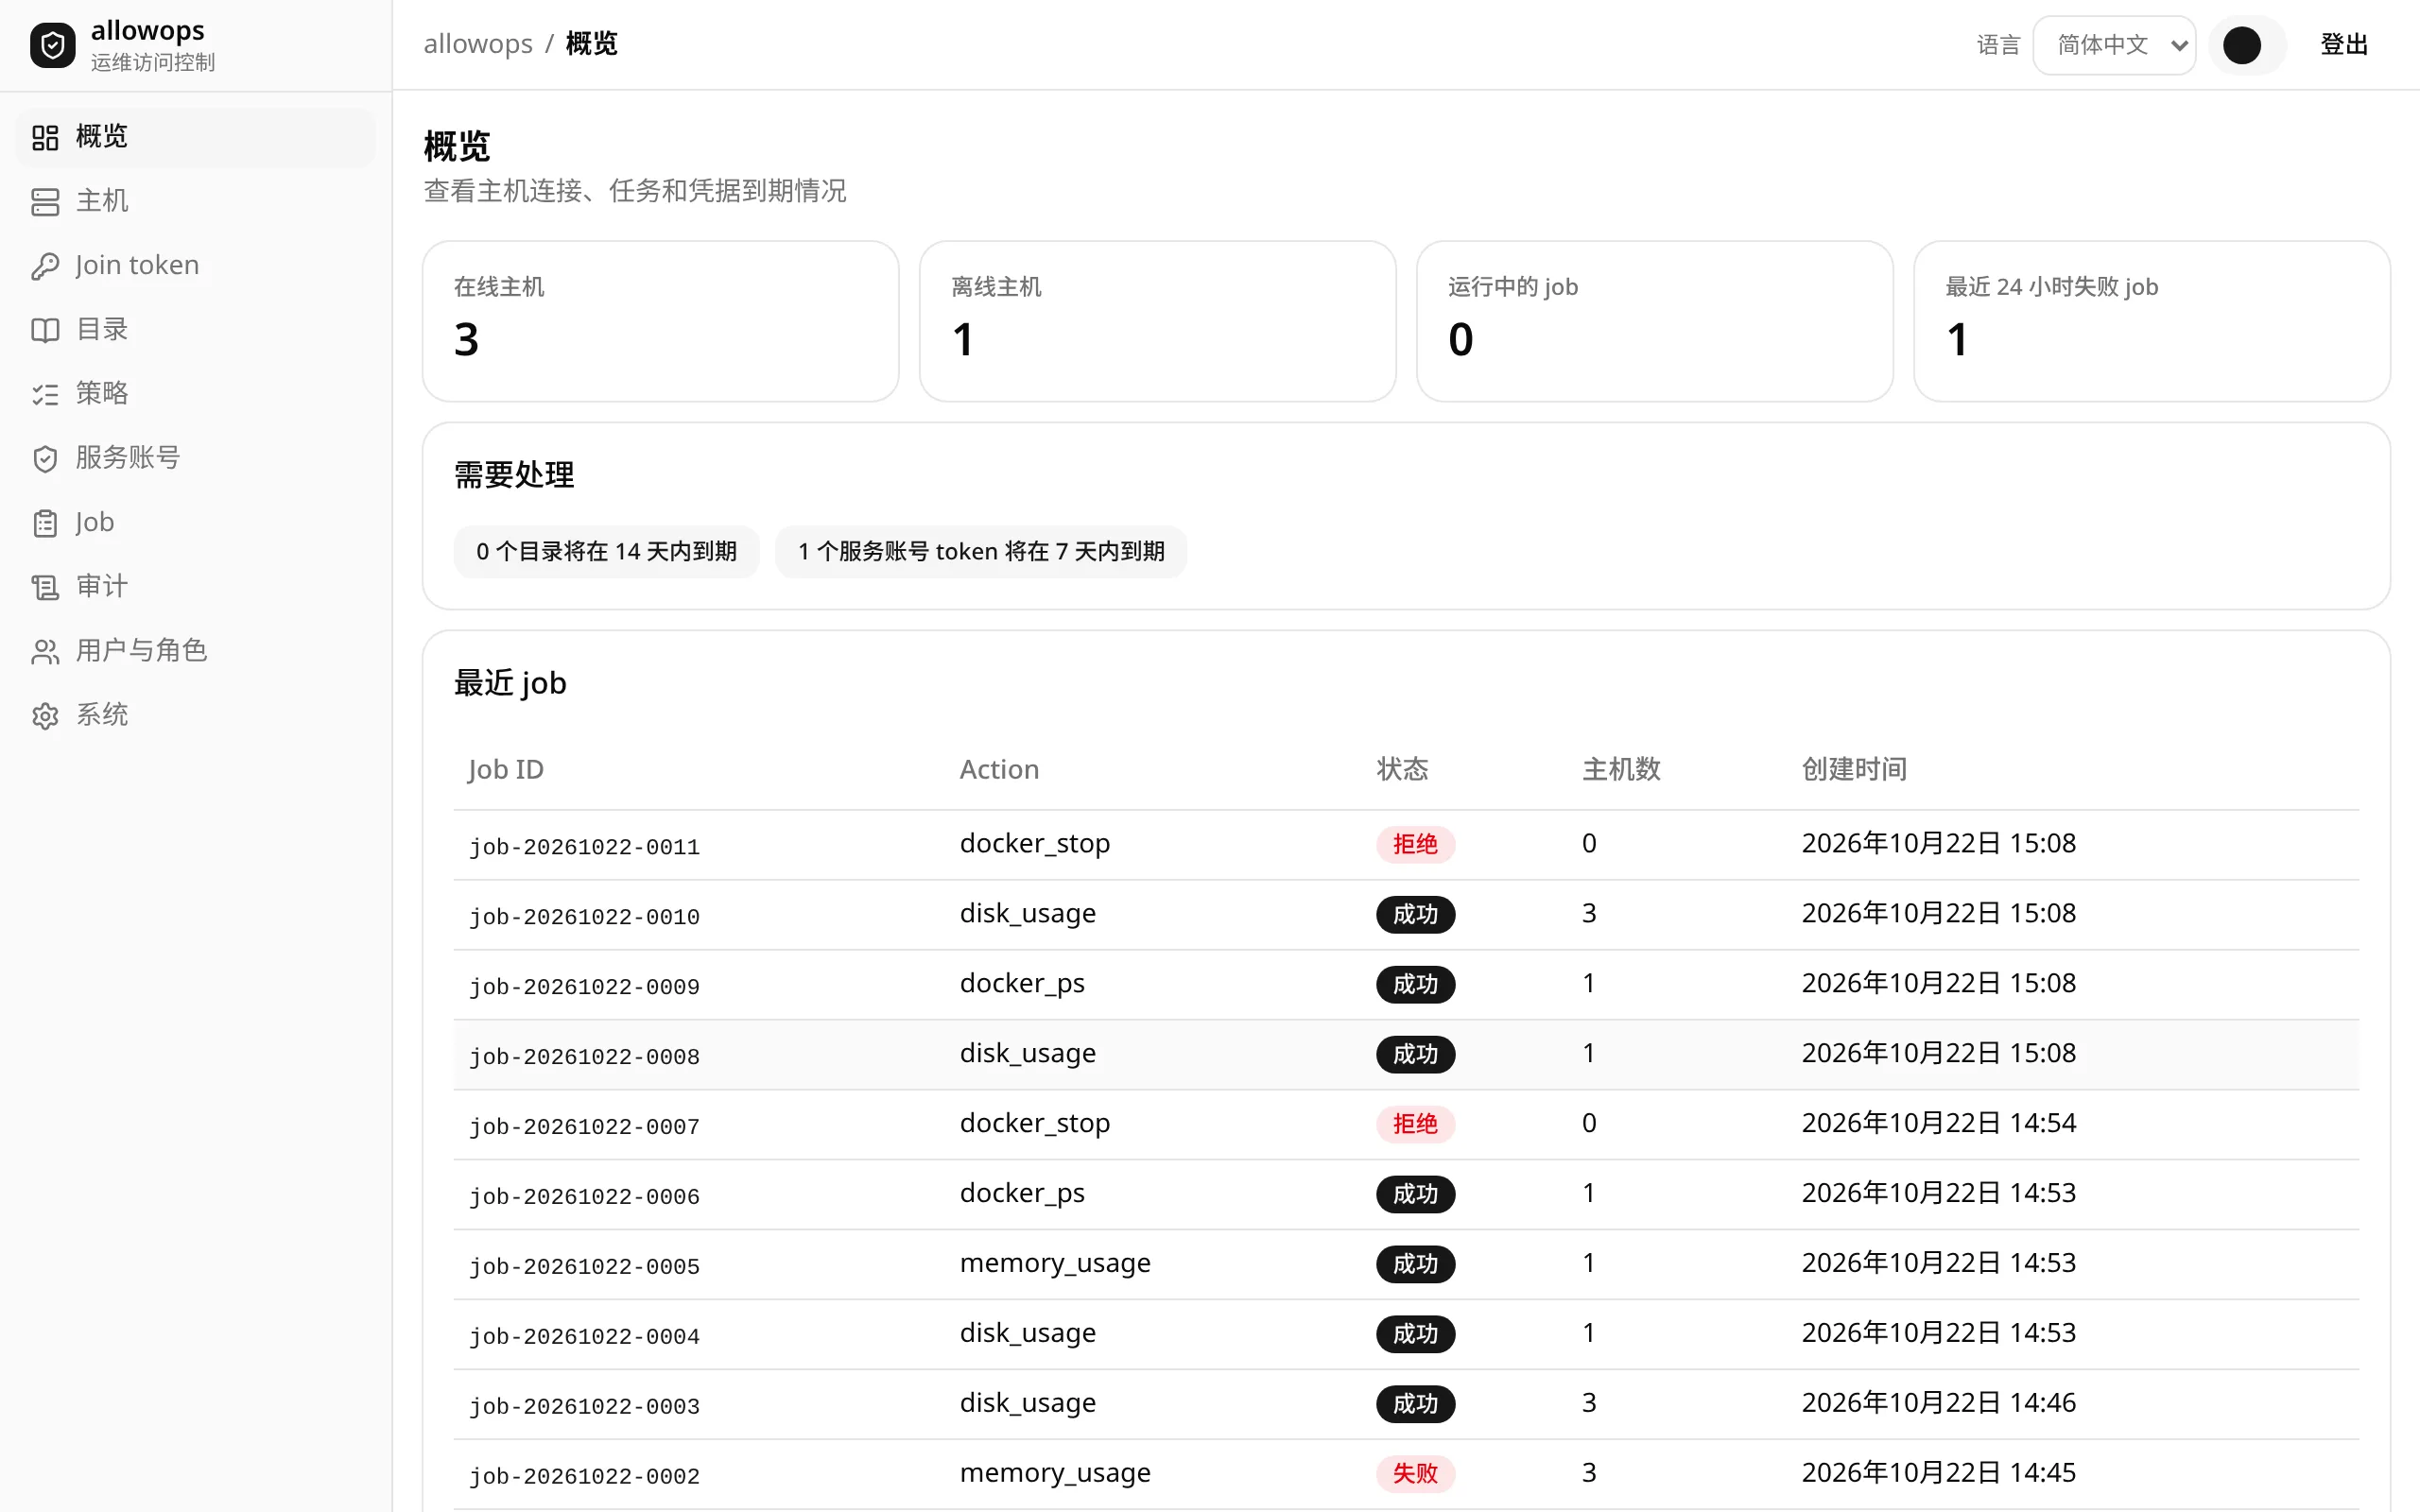
Task: Click the 失败 status badge for memory_usage
Action: [1415, 1473]
